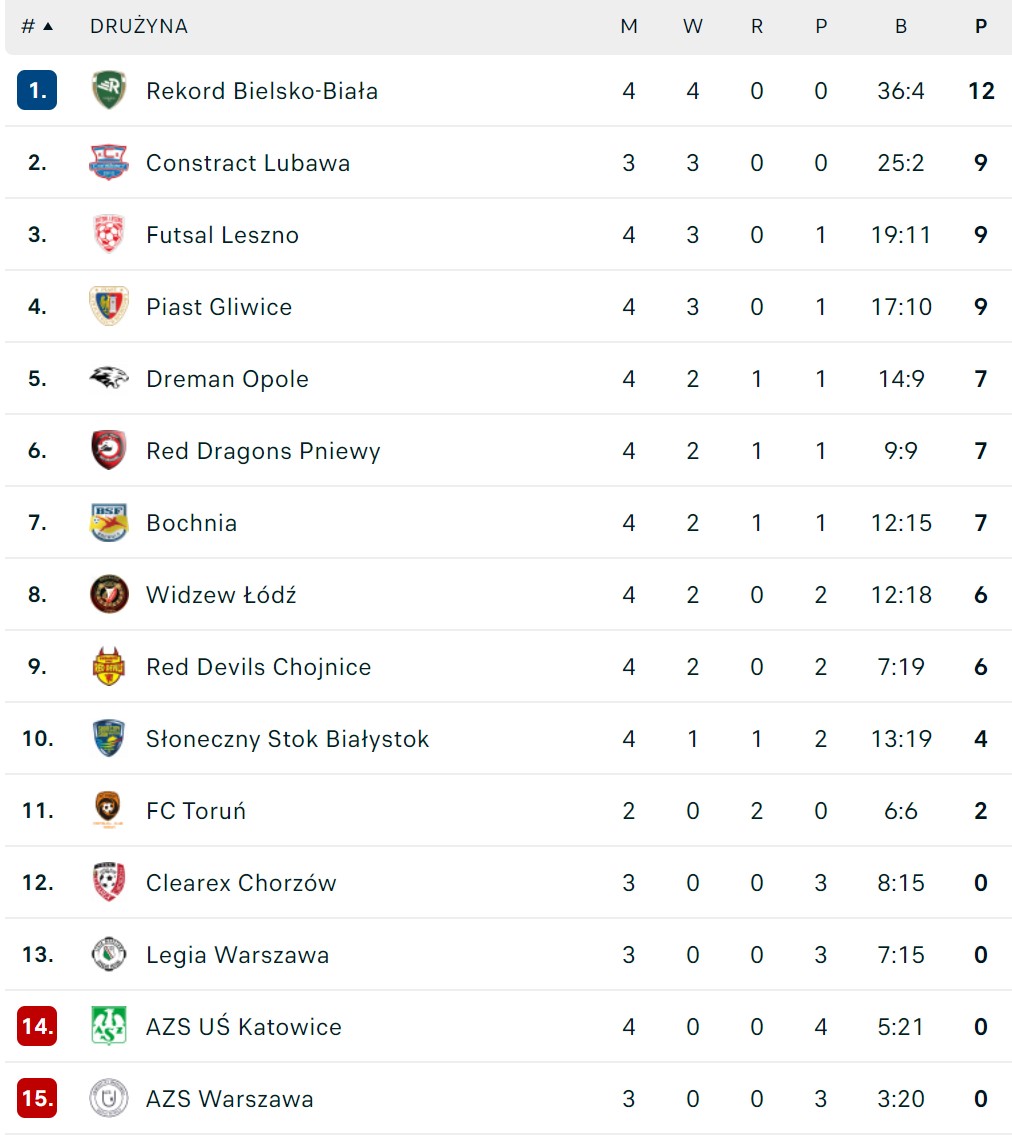Open the Słoneczny Stok Białystok team page
Viewport: 1012px width, 1135px height.
point(287,739)
